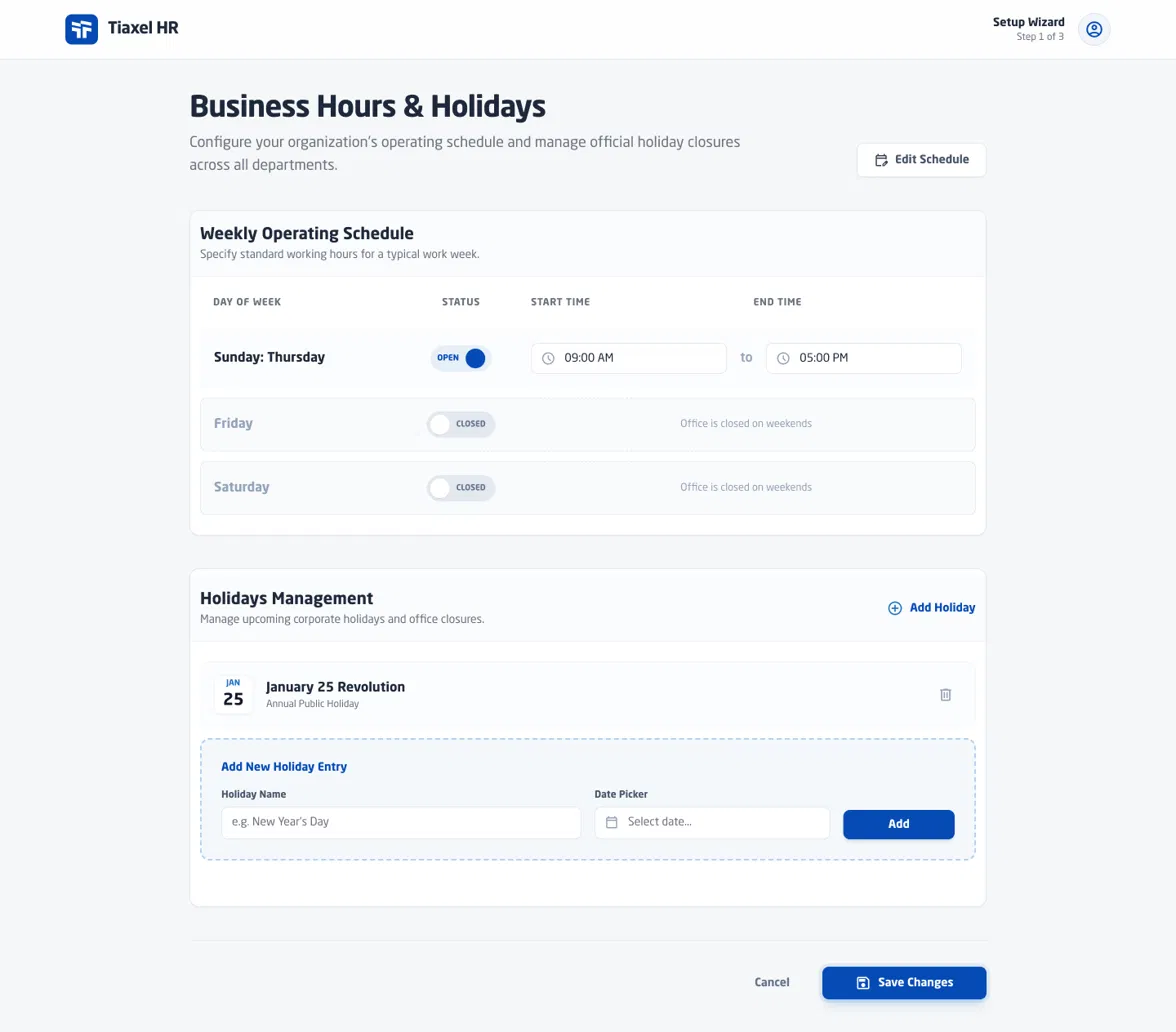Click the Add Holiday link
Screen dimensions: 1176x1032
pyautogui.click(x=932, y=608)
